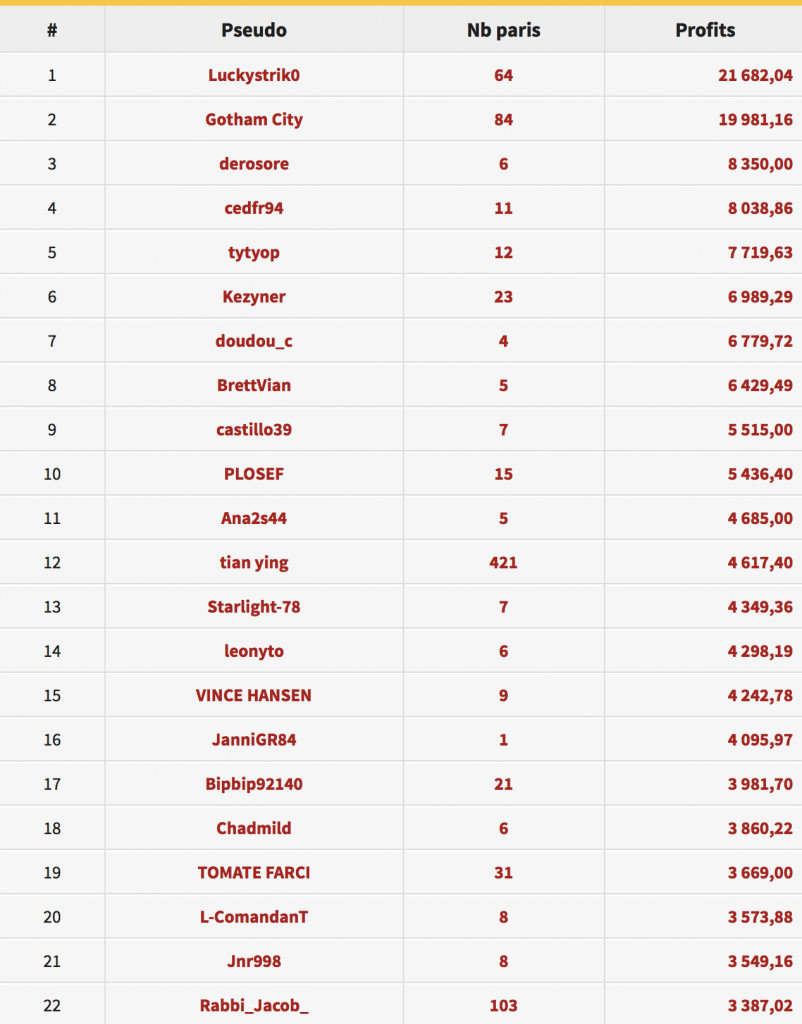This screenshot has width=802, height=1024.
Task: Open the tytyop profile link
Action: pos(253,253)
